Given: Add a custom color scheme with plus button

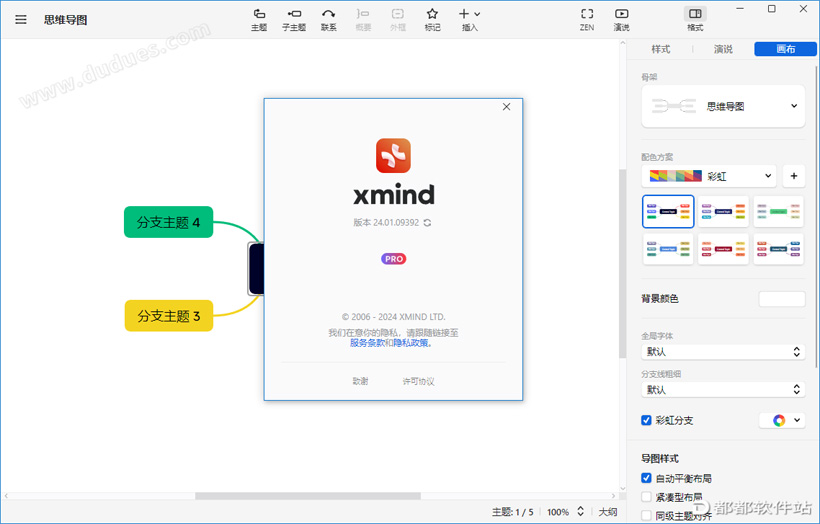Looking at the screenshot, I should pos(793,176).
